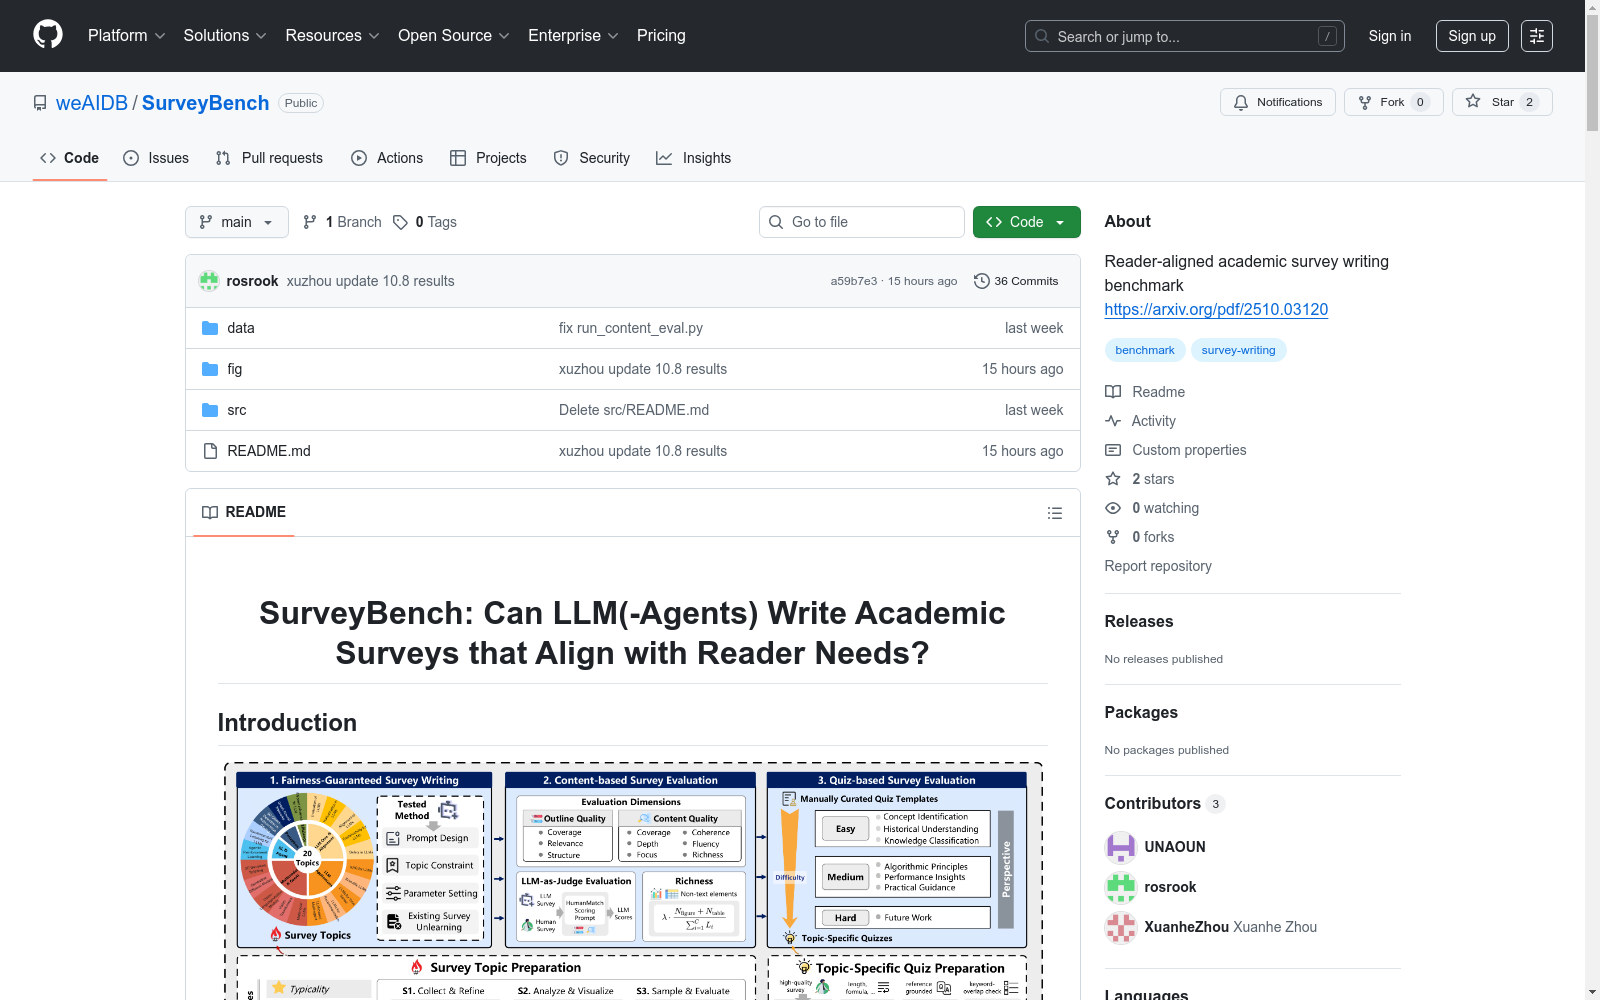Switch to the Insights tab
Screen dimensions: 1600x1000
point(694,158)
